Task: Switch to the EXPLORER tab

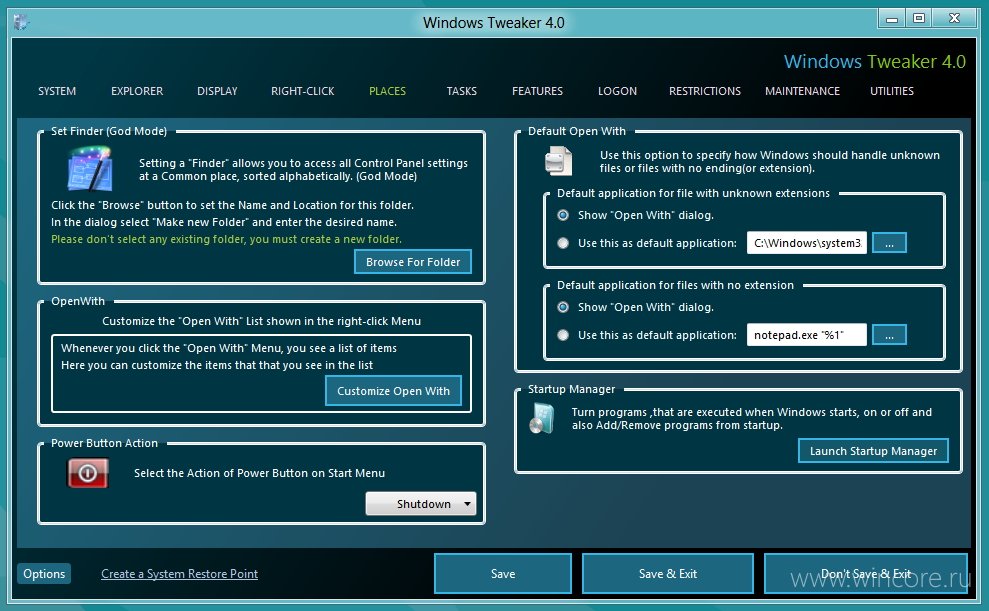Action: point(137,91)
